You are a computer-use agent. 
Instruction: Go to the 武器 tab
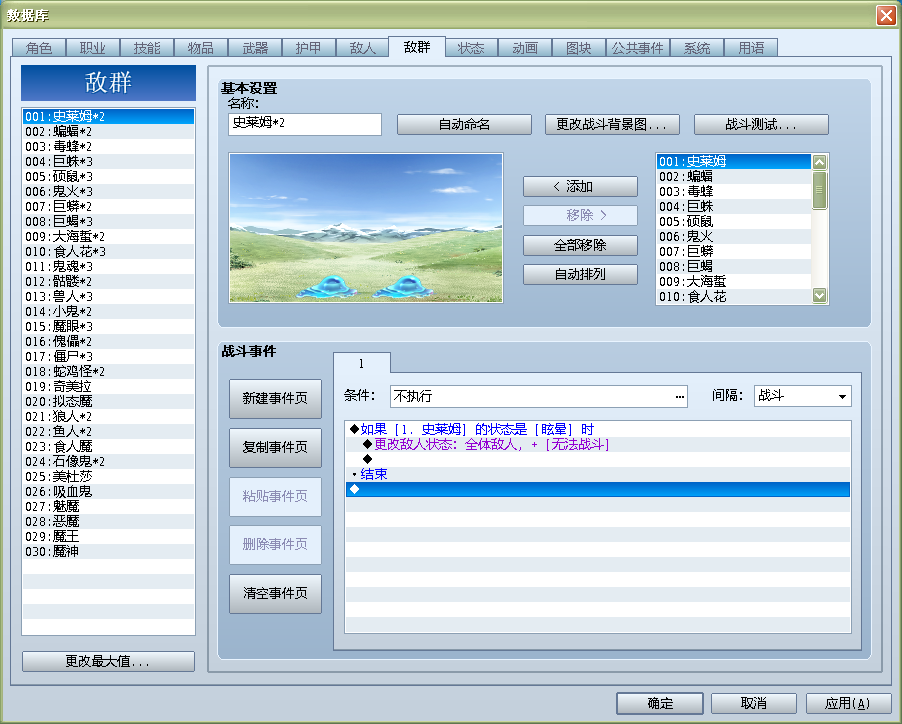coord(255,48)
